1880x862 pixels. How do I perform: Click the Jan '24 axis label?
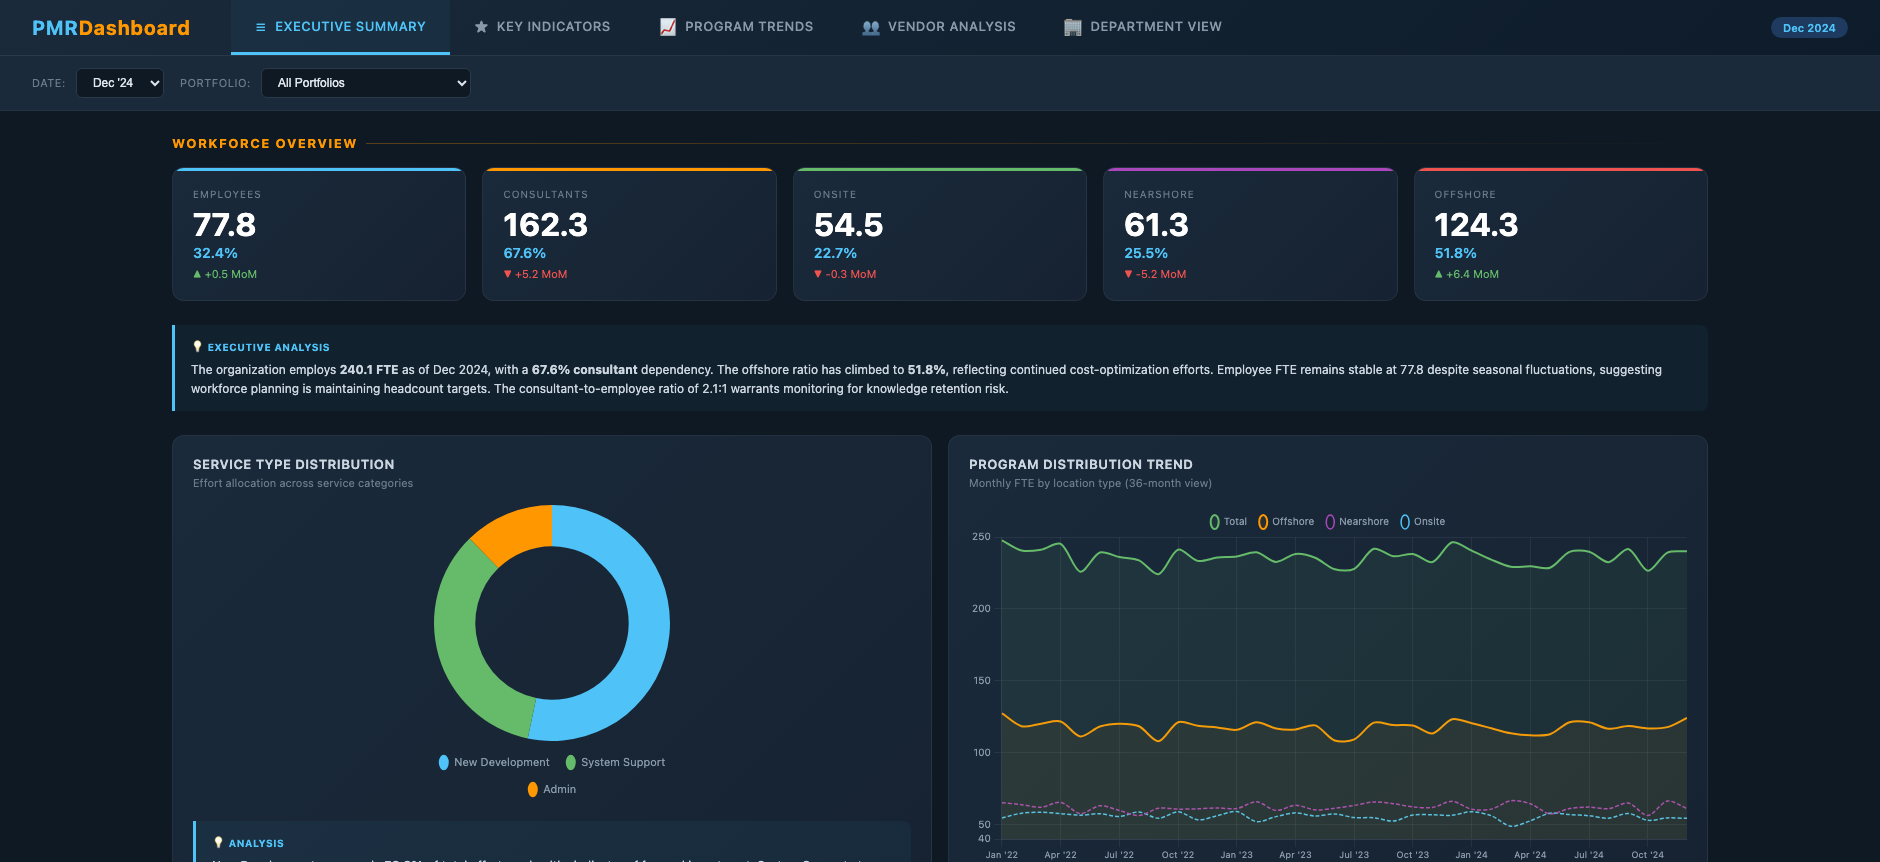click(1471, 855)
